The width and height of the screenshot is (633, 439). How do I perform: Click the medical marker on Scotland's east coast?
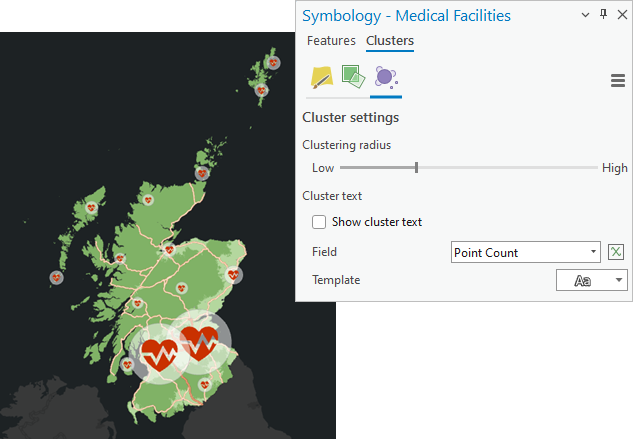234,275
